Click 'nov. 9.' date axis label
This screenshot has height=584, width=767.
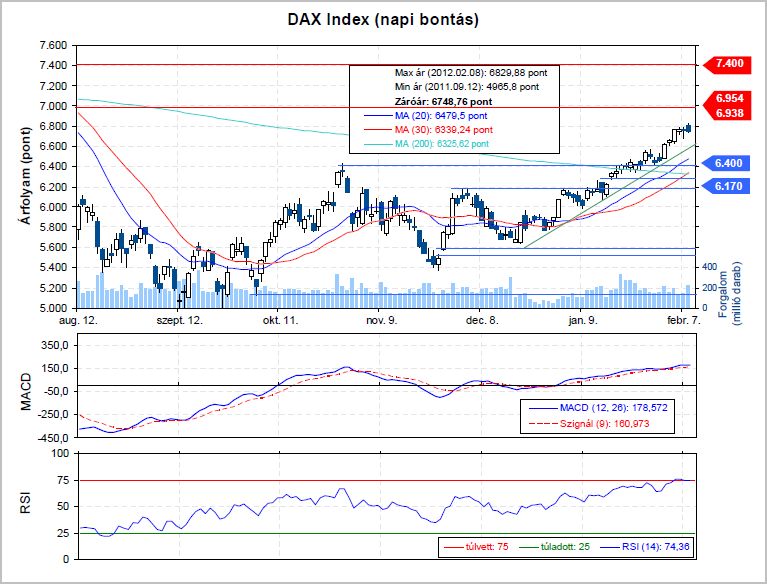[x=382, y=320]
